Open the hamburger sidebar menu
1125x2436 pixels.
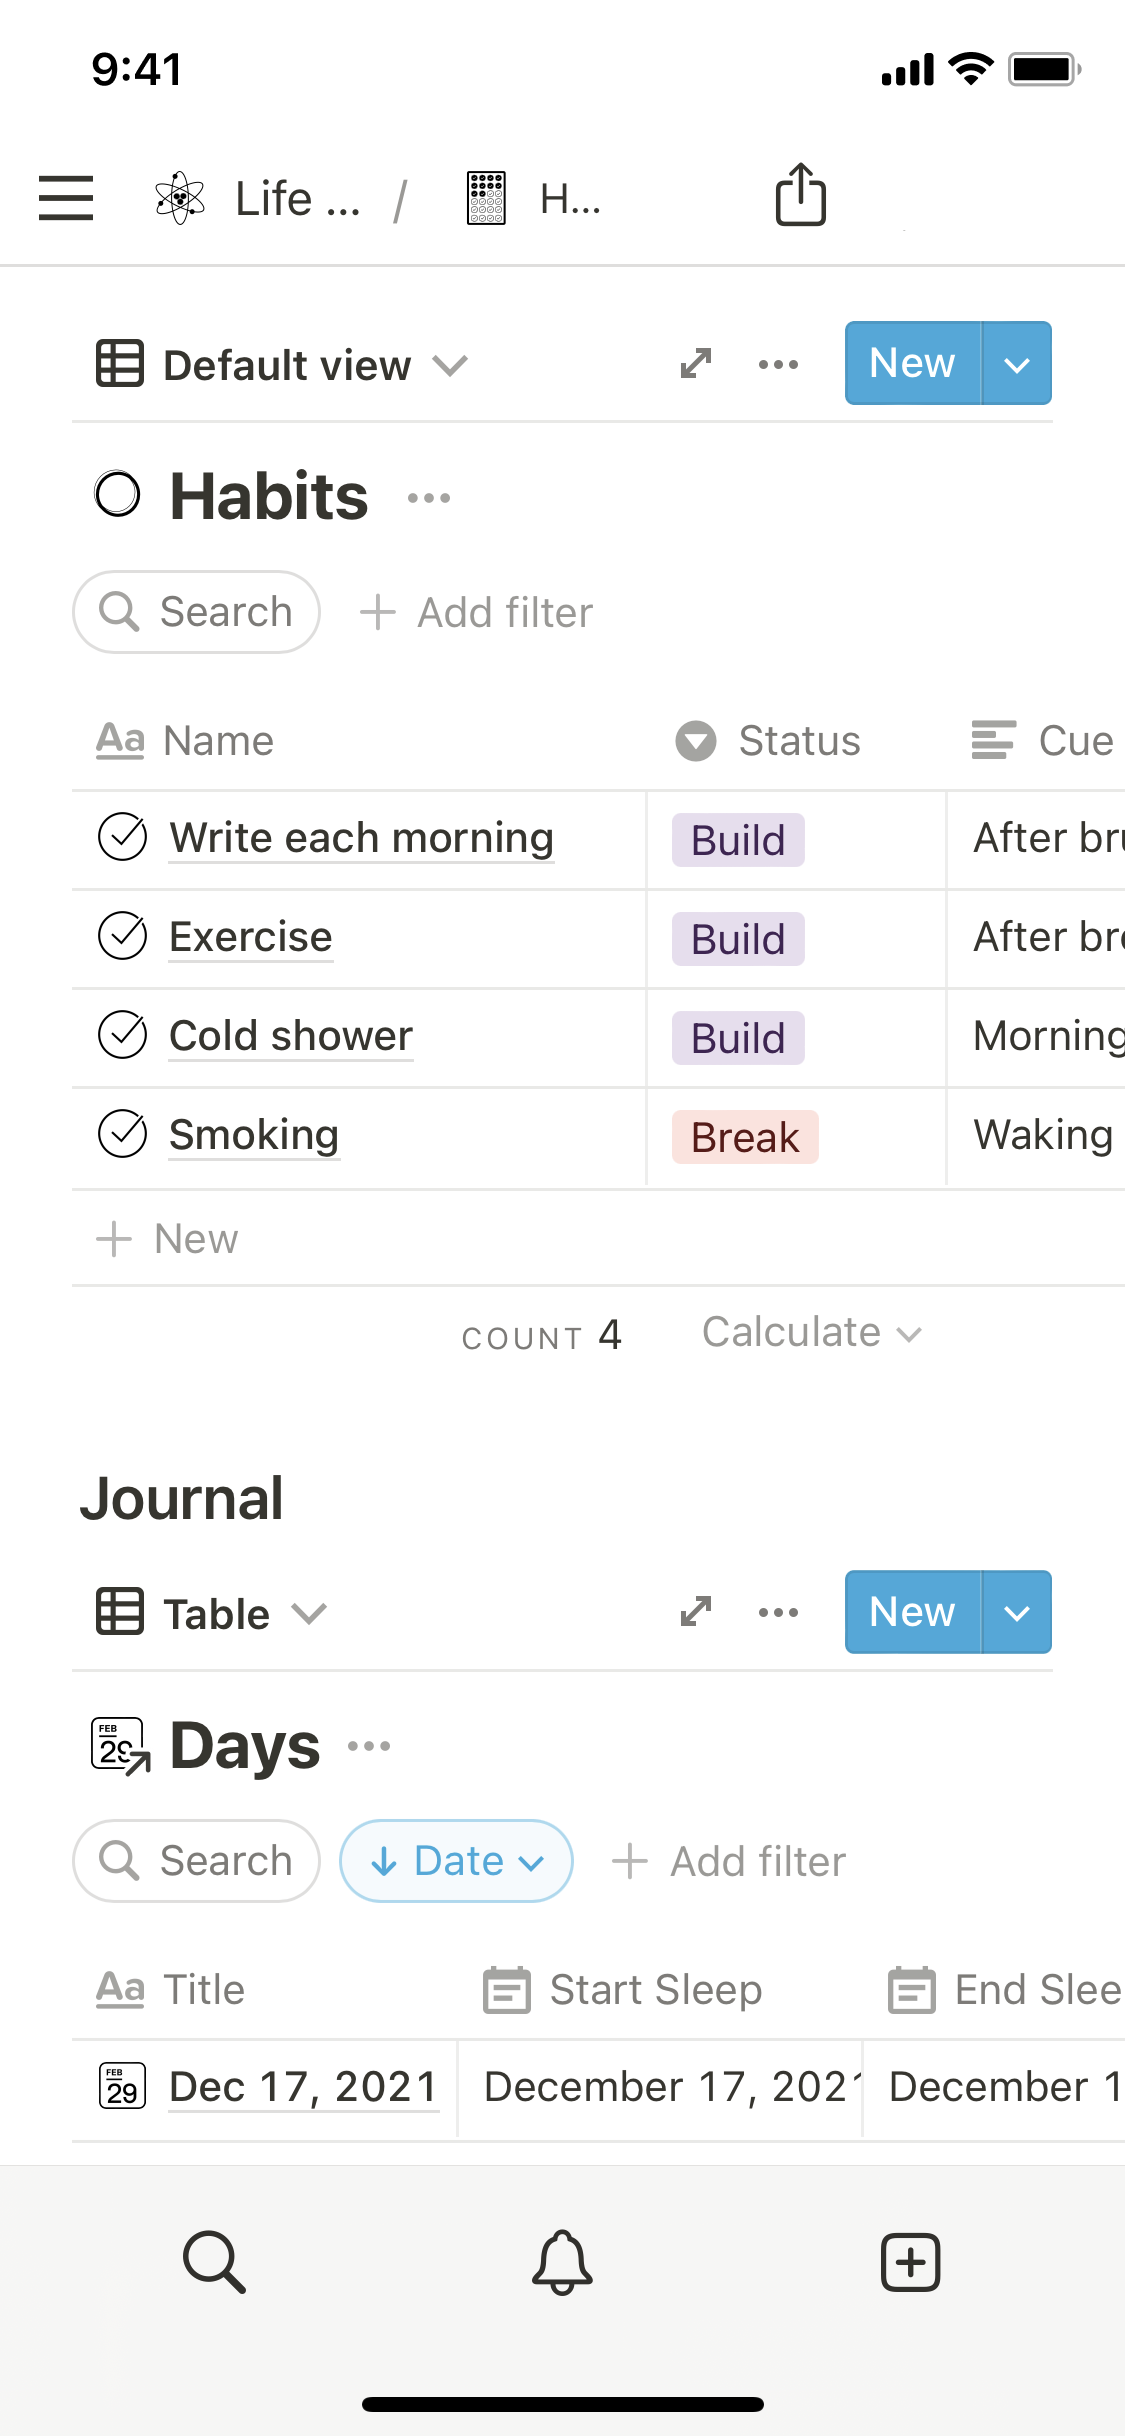[x=66, y=197]
